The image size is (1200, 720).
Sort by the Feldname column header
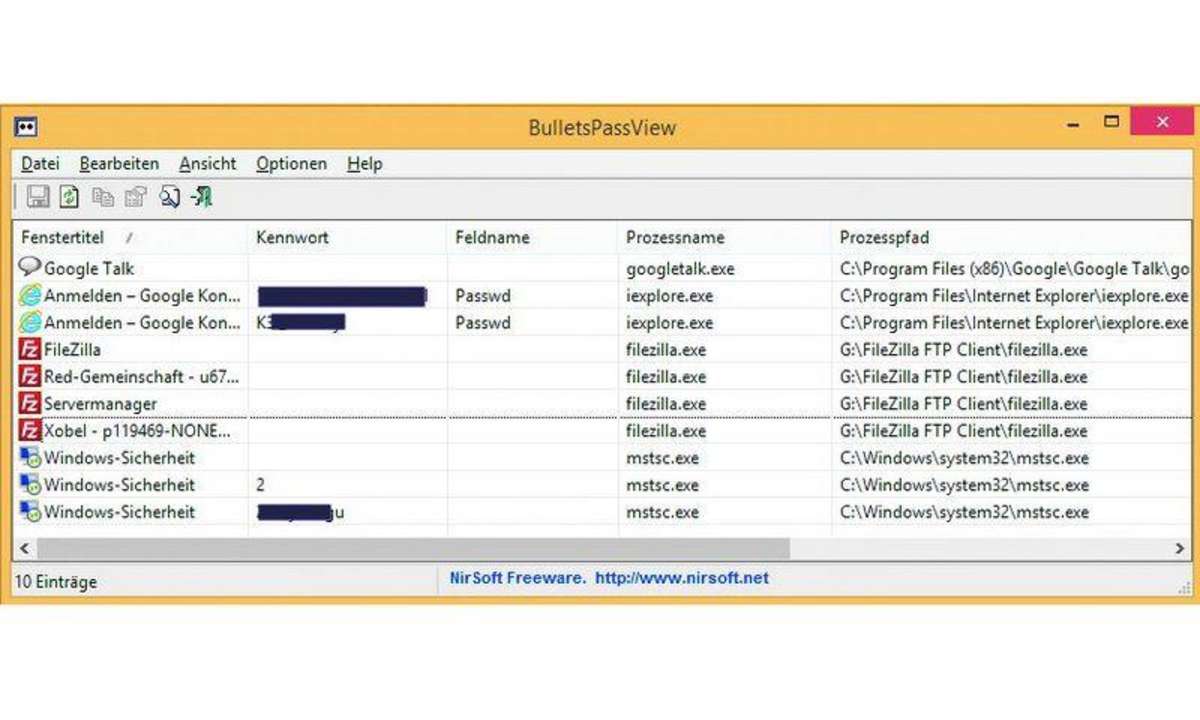point(533,238)
